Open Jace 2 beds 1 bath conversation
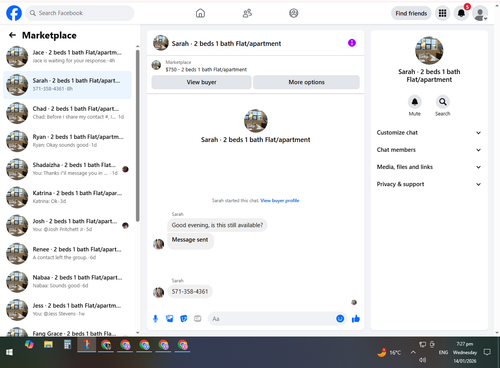Screen dimensions: 500x368 [67, 56]
